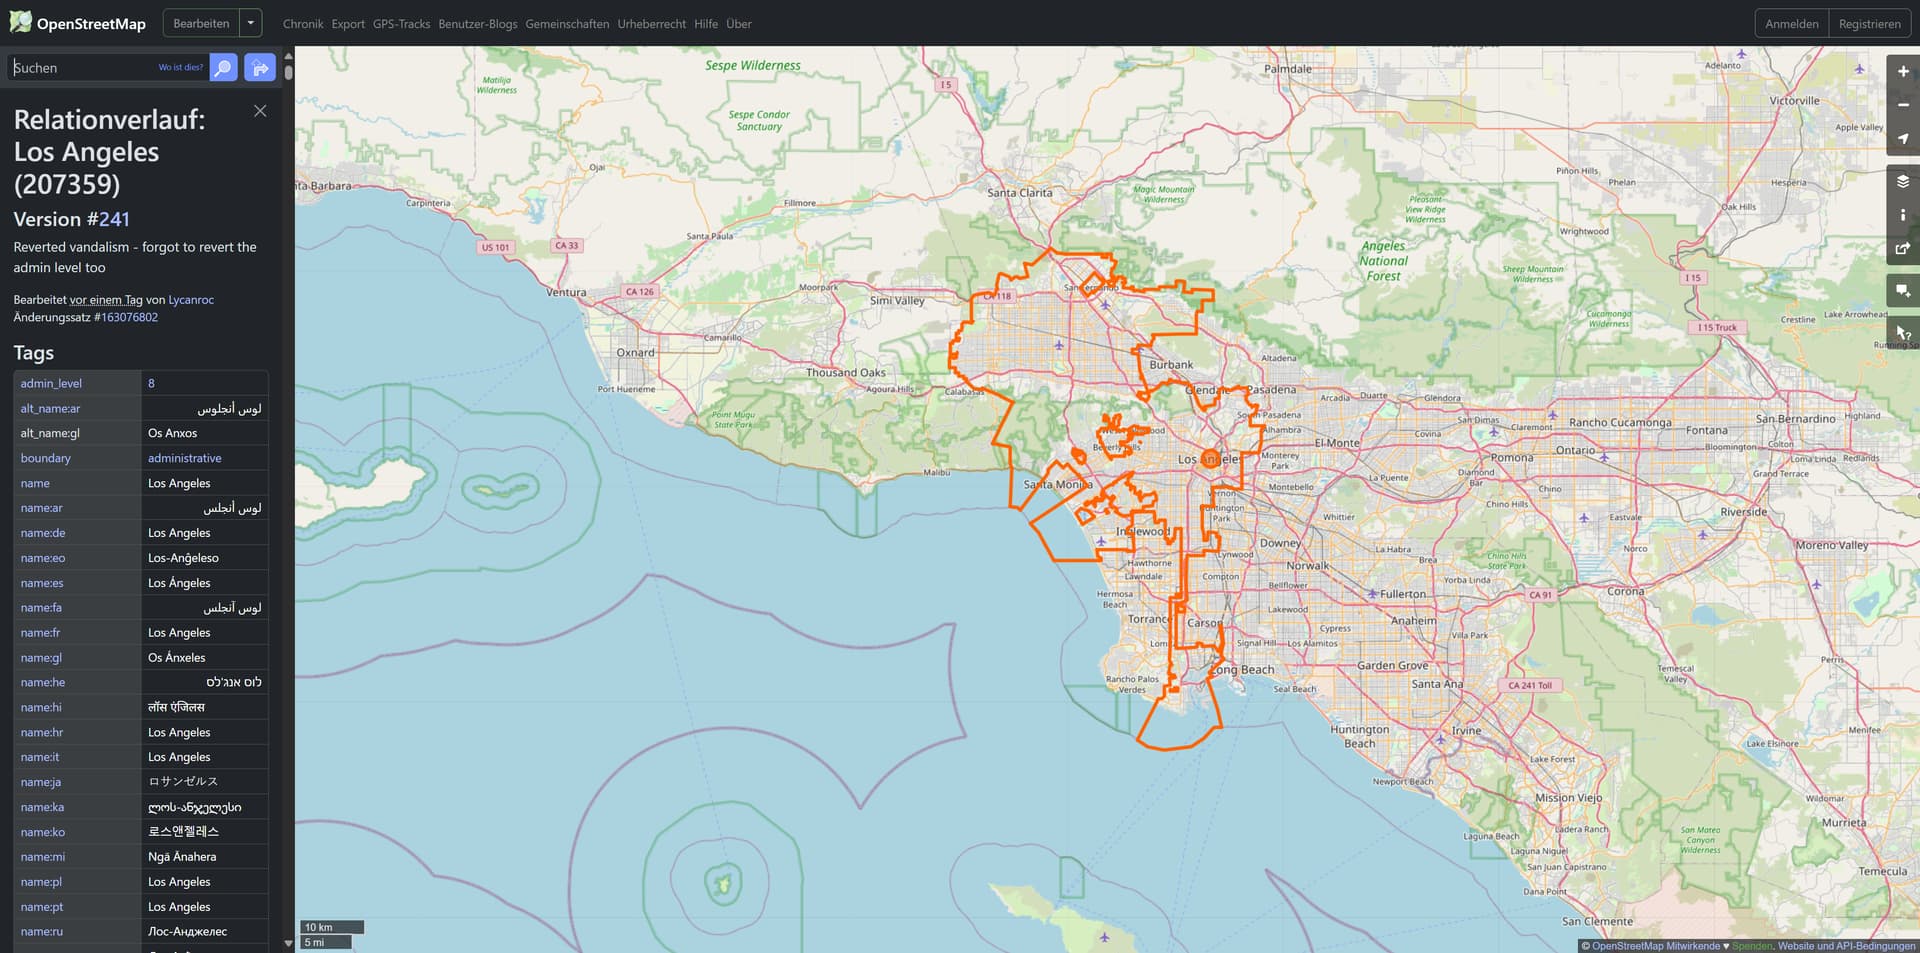Click the name:de tag key
This screenshot has height=953, width=1920.
43,533
